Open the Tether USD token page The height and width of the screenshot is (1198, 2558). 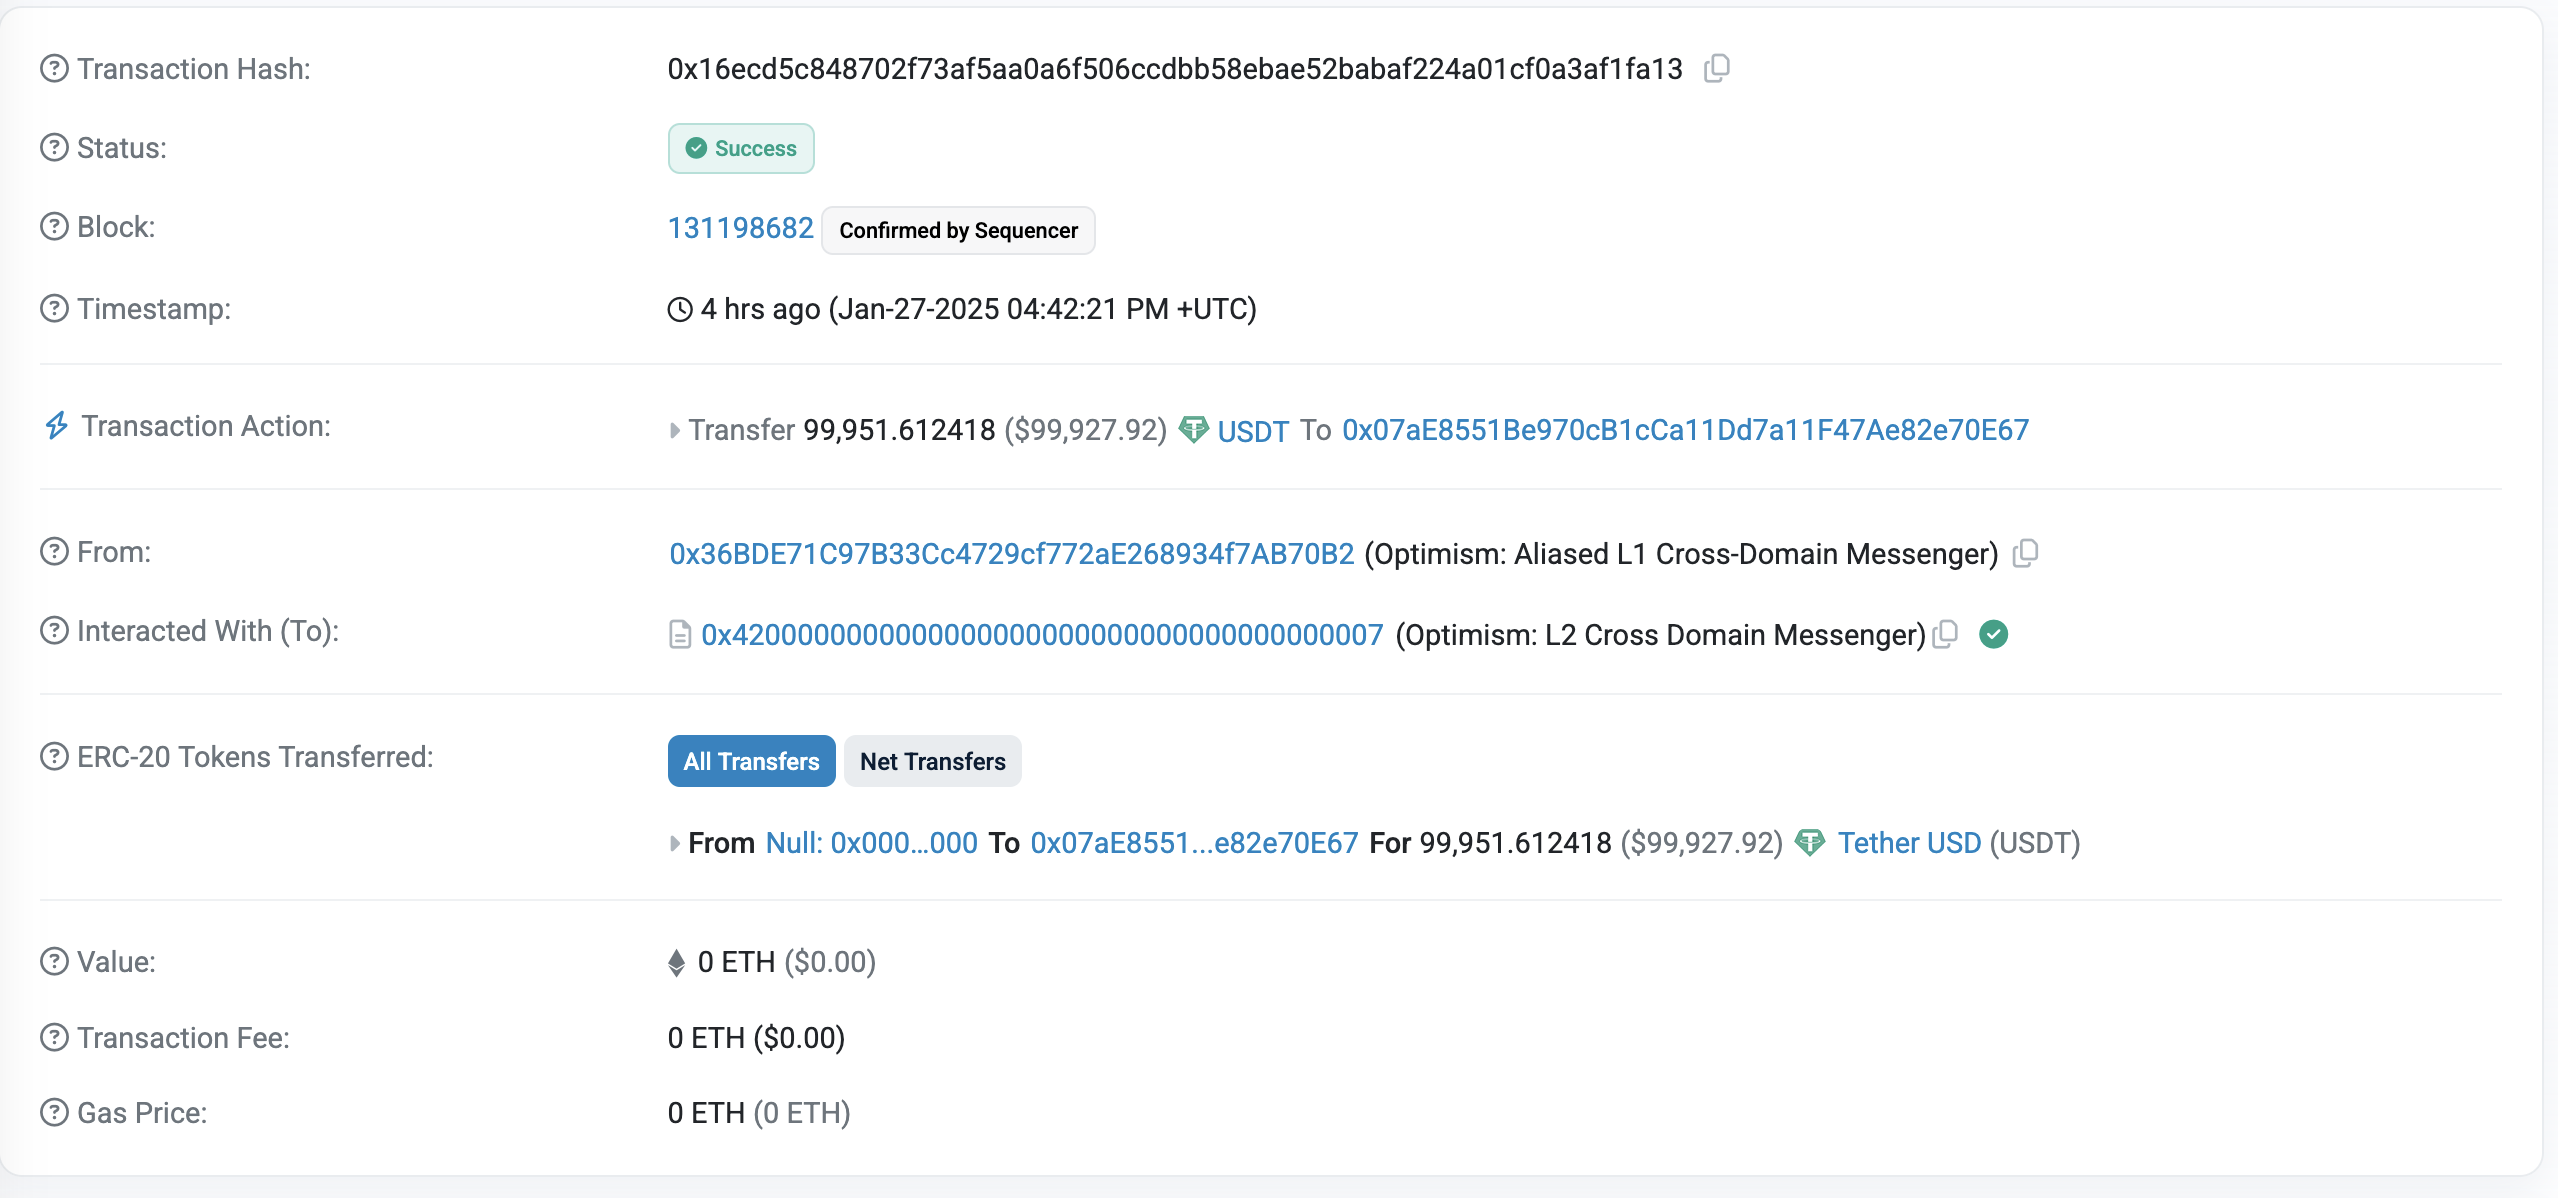click(1909, 843)
